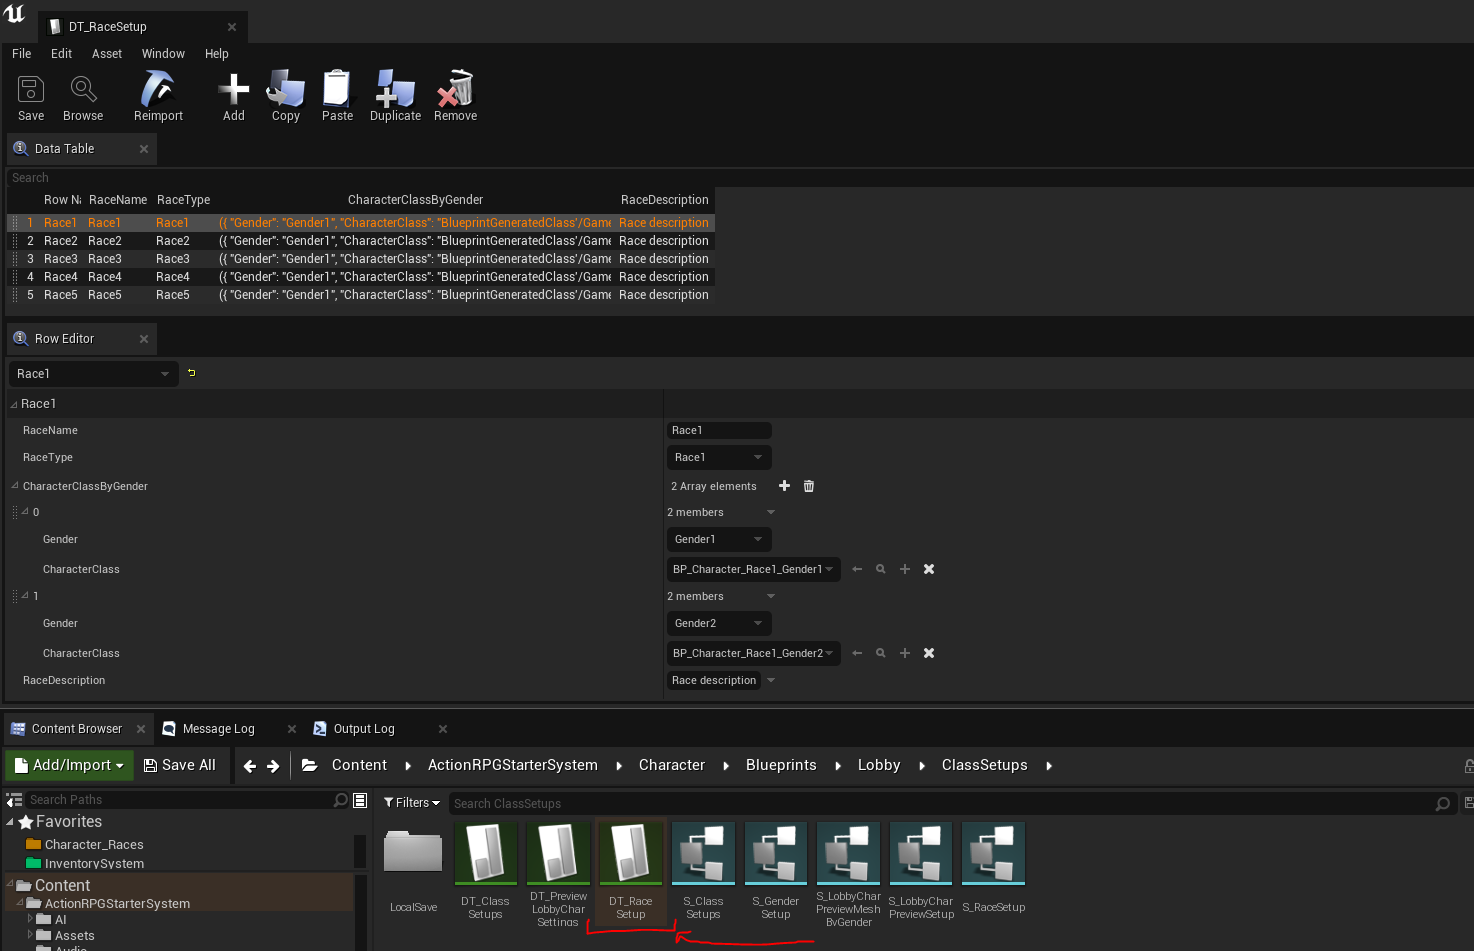Viewport: 1474px width, 951px height.
Task: Open the BP_Character_Race1_Gender1 class dropdown
Action: pos(753,569)
